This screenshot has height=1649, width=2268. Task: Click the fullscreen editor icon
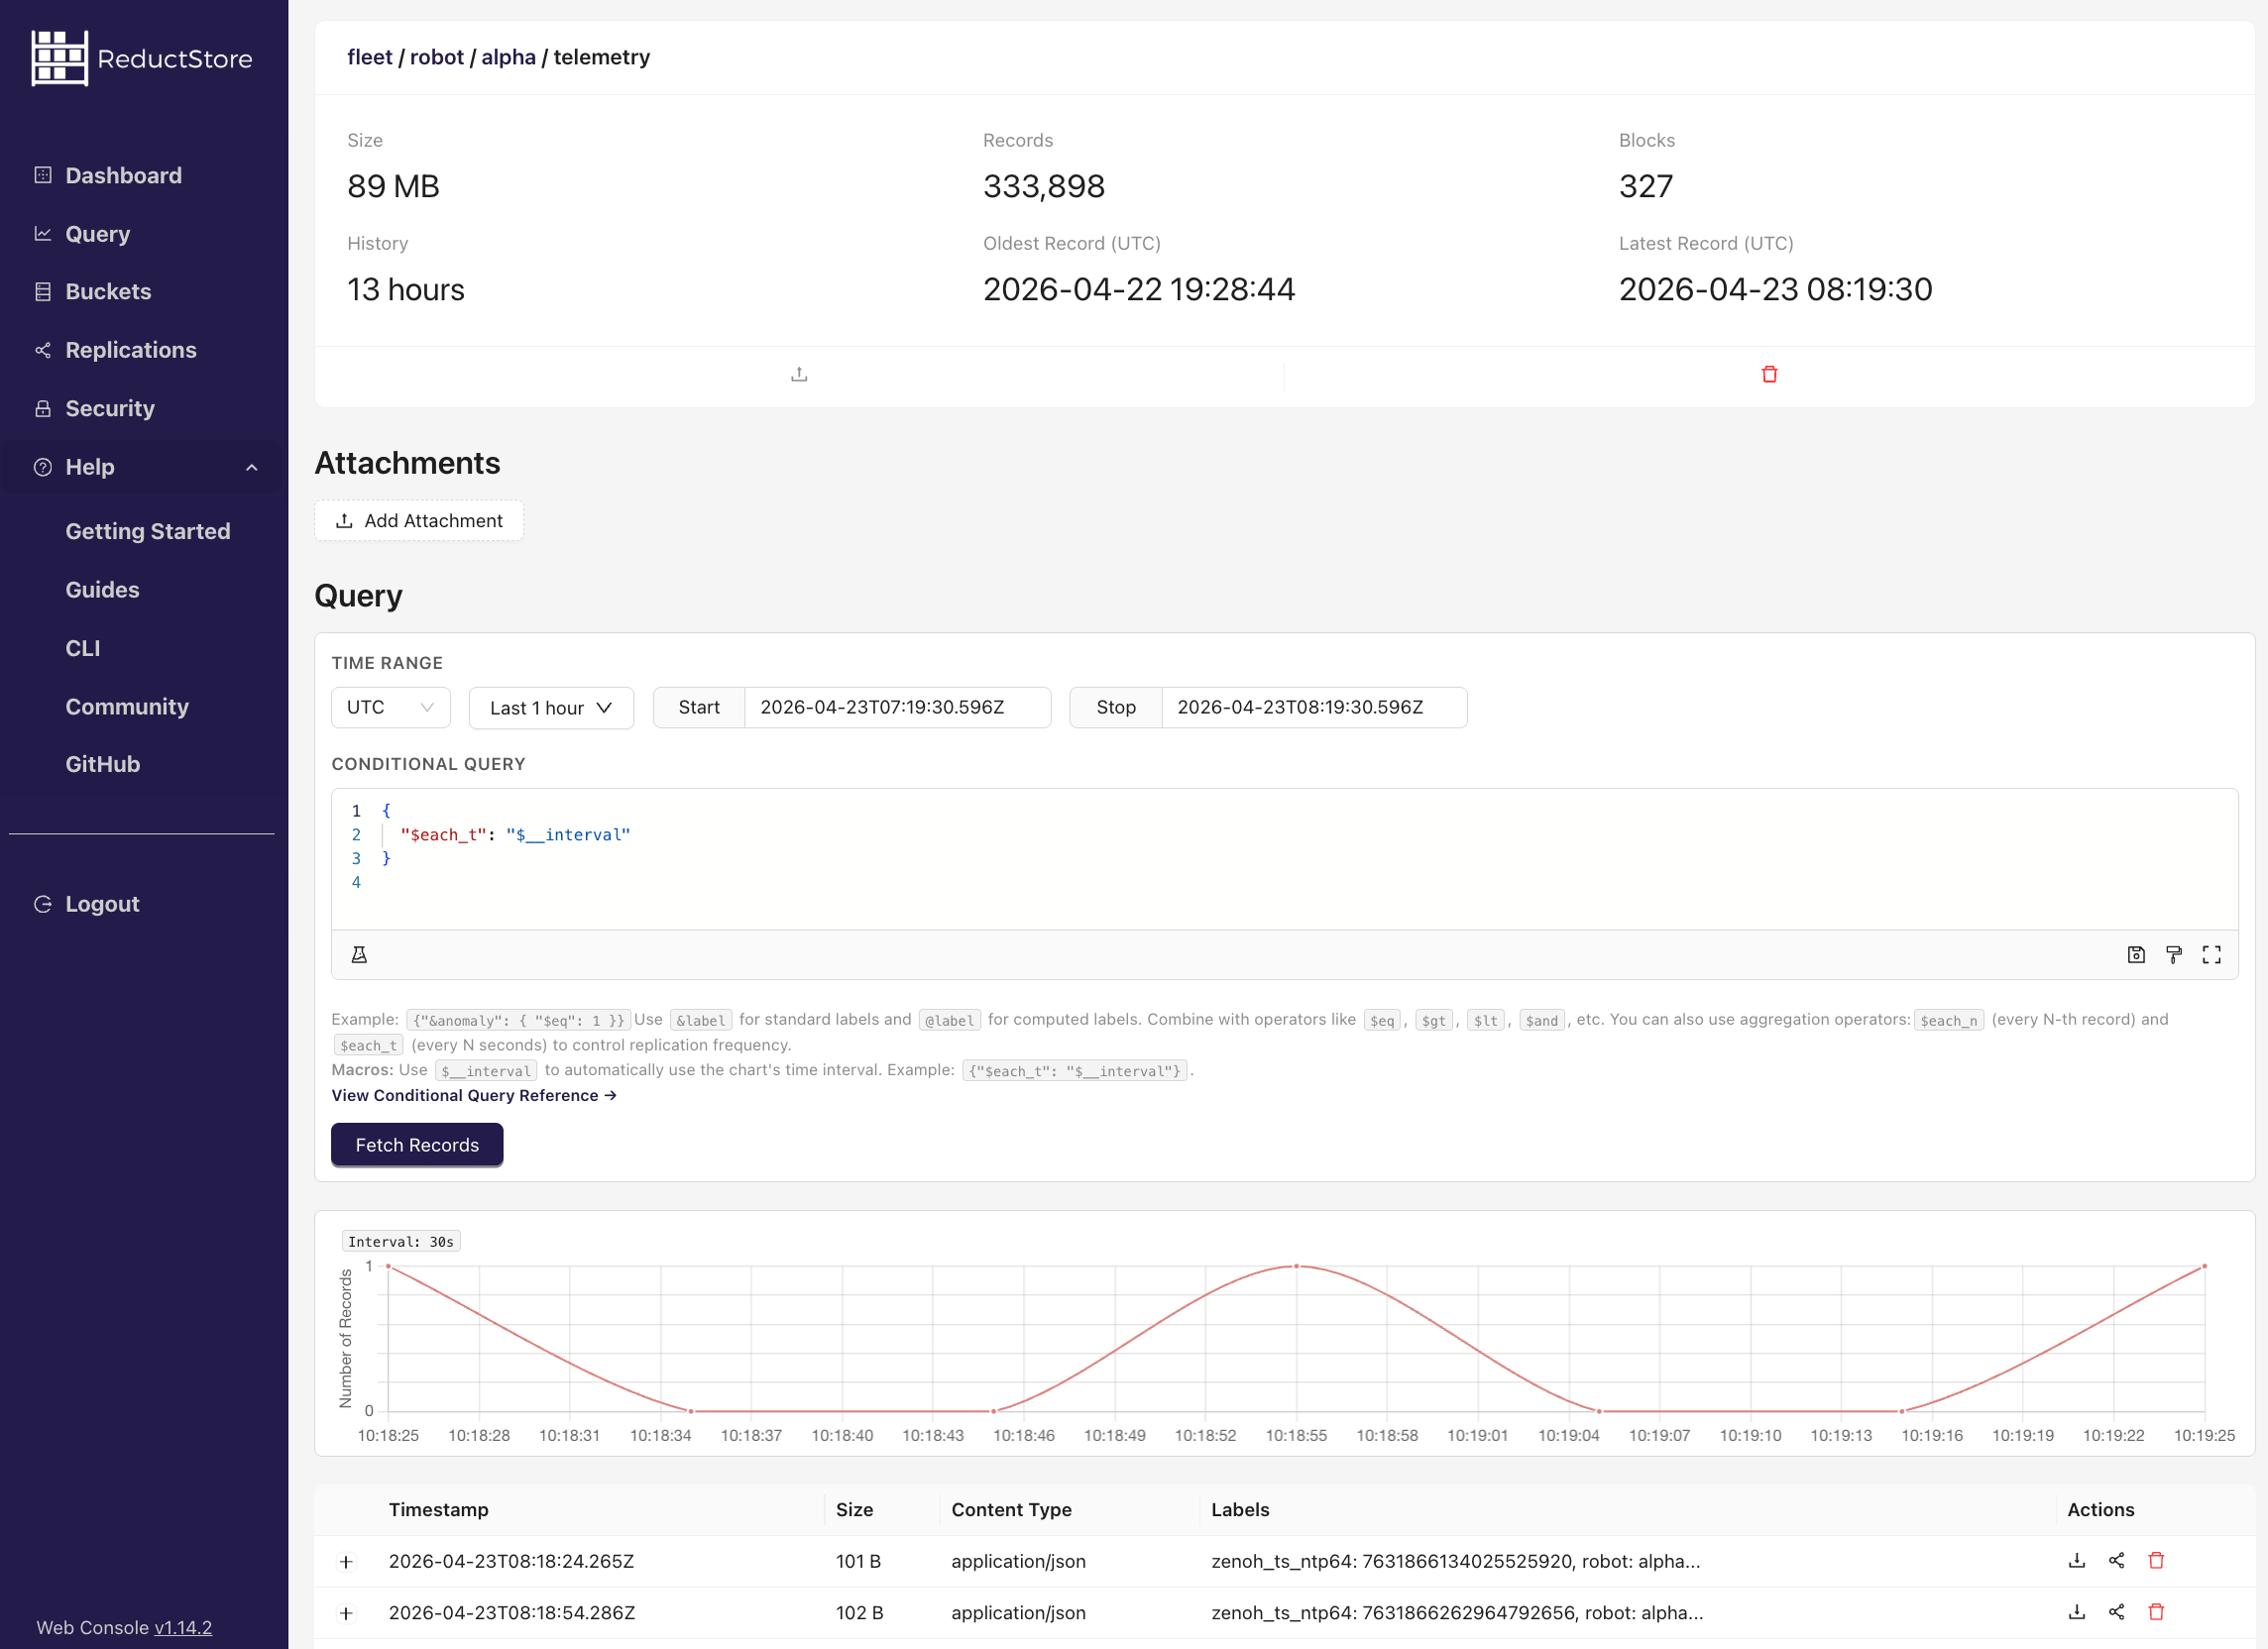pyautogui.click(x=2212, y=956)
